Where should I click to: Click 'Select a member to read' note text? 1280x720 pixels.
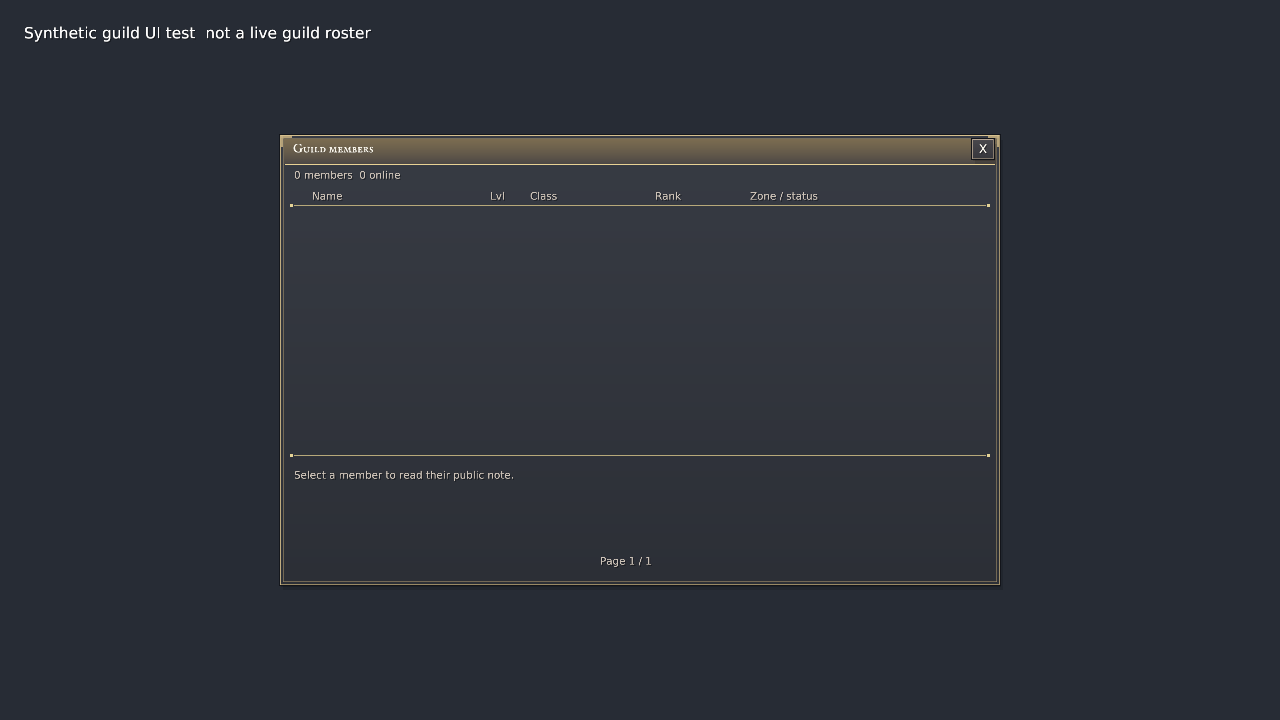(x=404, y=475)
